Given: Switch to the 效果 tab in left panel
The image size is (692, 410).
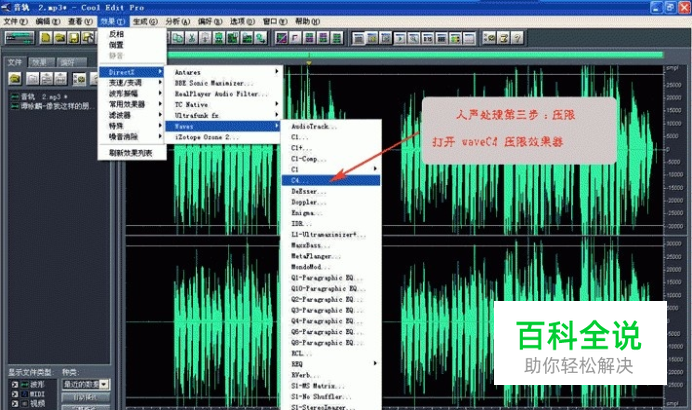Looking at the screenshot, I should [41, 62].
